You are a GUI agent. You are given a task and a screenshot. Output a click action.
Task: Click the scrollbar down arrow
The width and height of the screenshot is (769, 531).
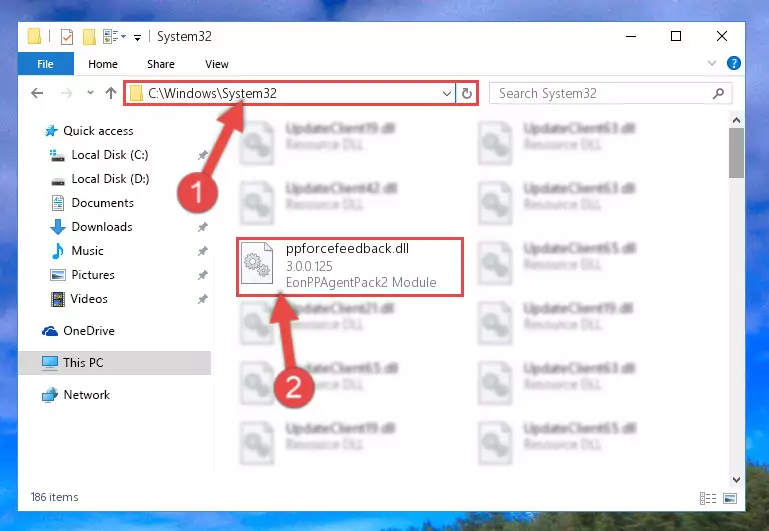click(736, 480)
